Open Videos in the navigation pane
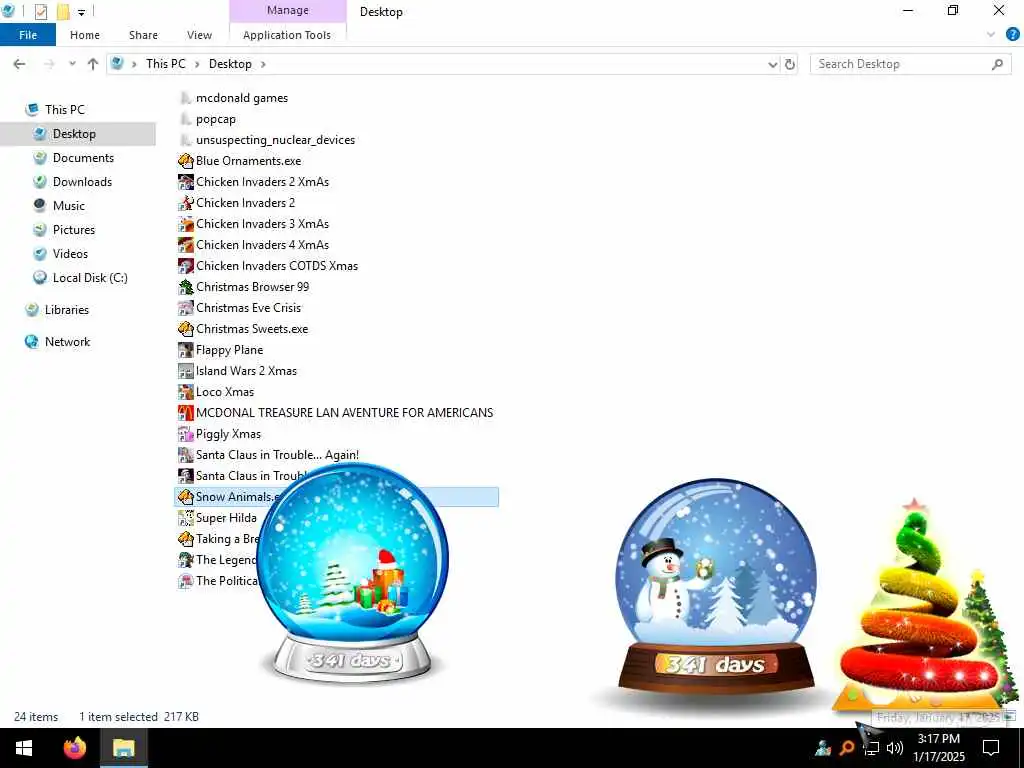This screenshot has width=1024, height=768. [70, 254]
